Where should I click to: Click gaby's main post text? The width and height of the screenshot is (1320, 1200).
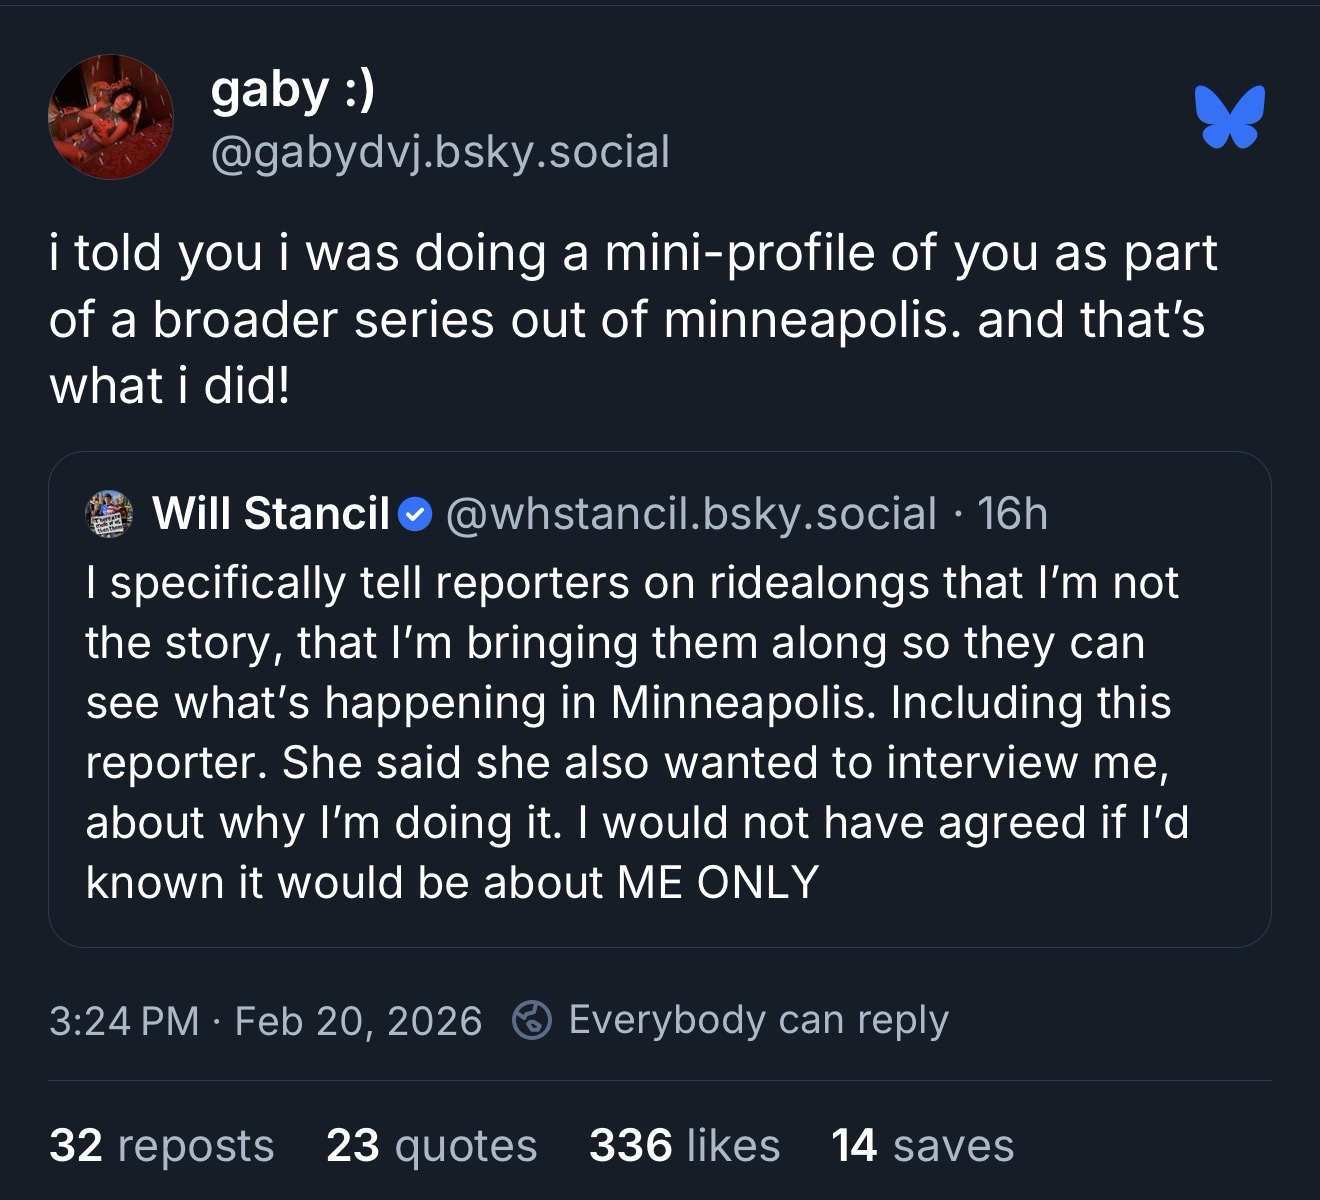click(632, 319)
